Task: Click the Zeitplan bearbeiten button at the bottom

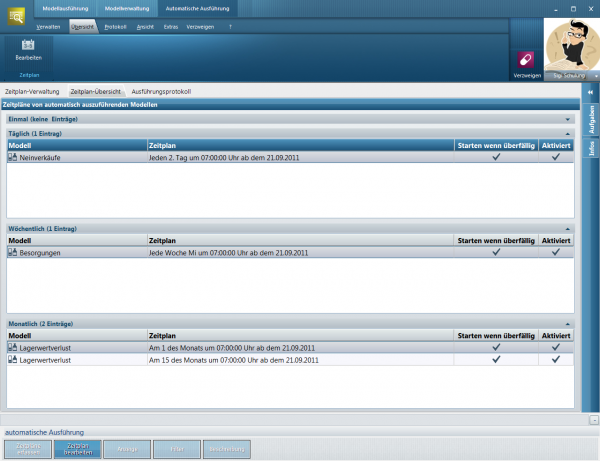Action: coord(78,449)
